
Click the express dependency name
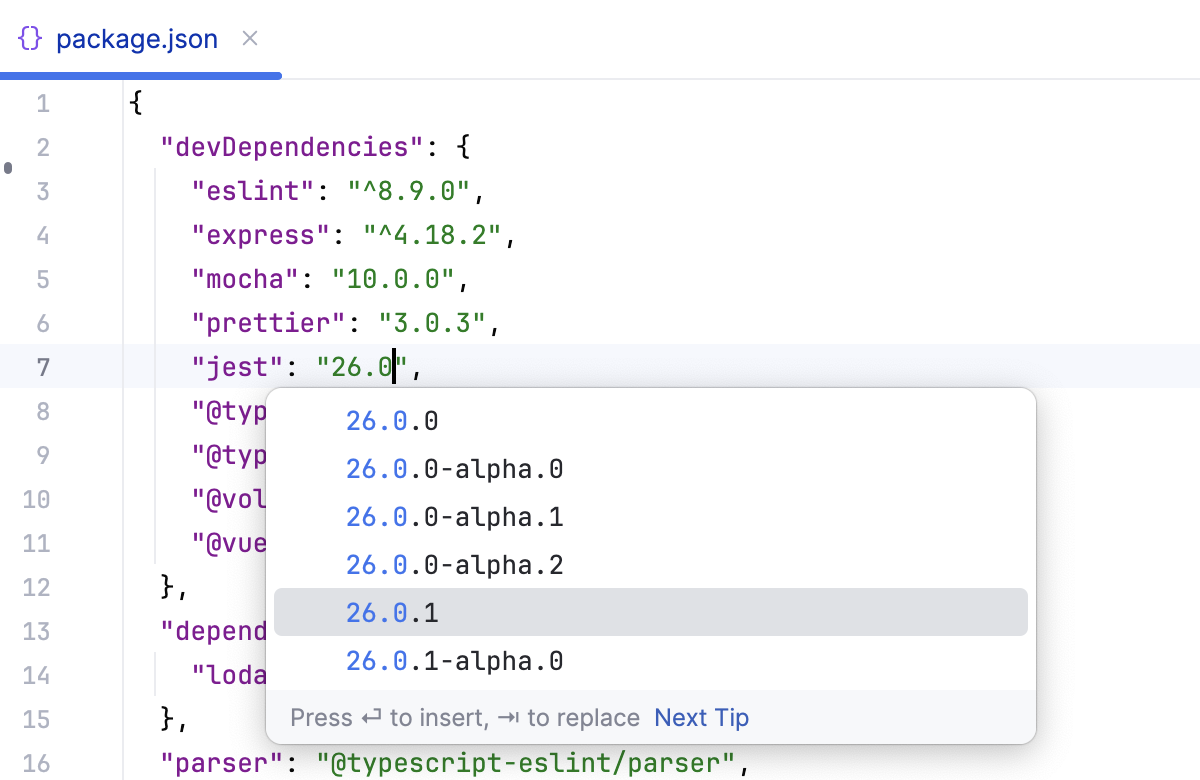click(260, 234)
